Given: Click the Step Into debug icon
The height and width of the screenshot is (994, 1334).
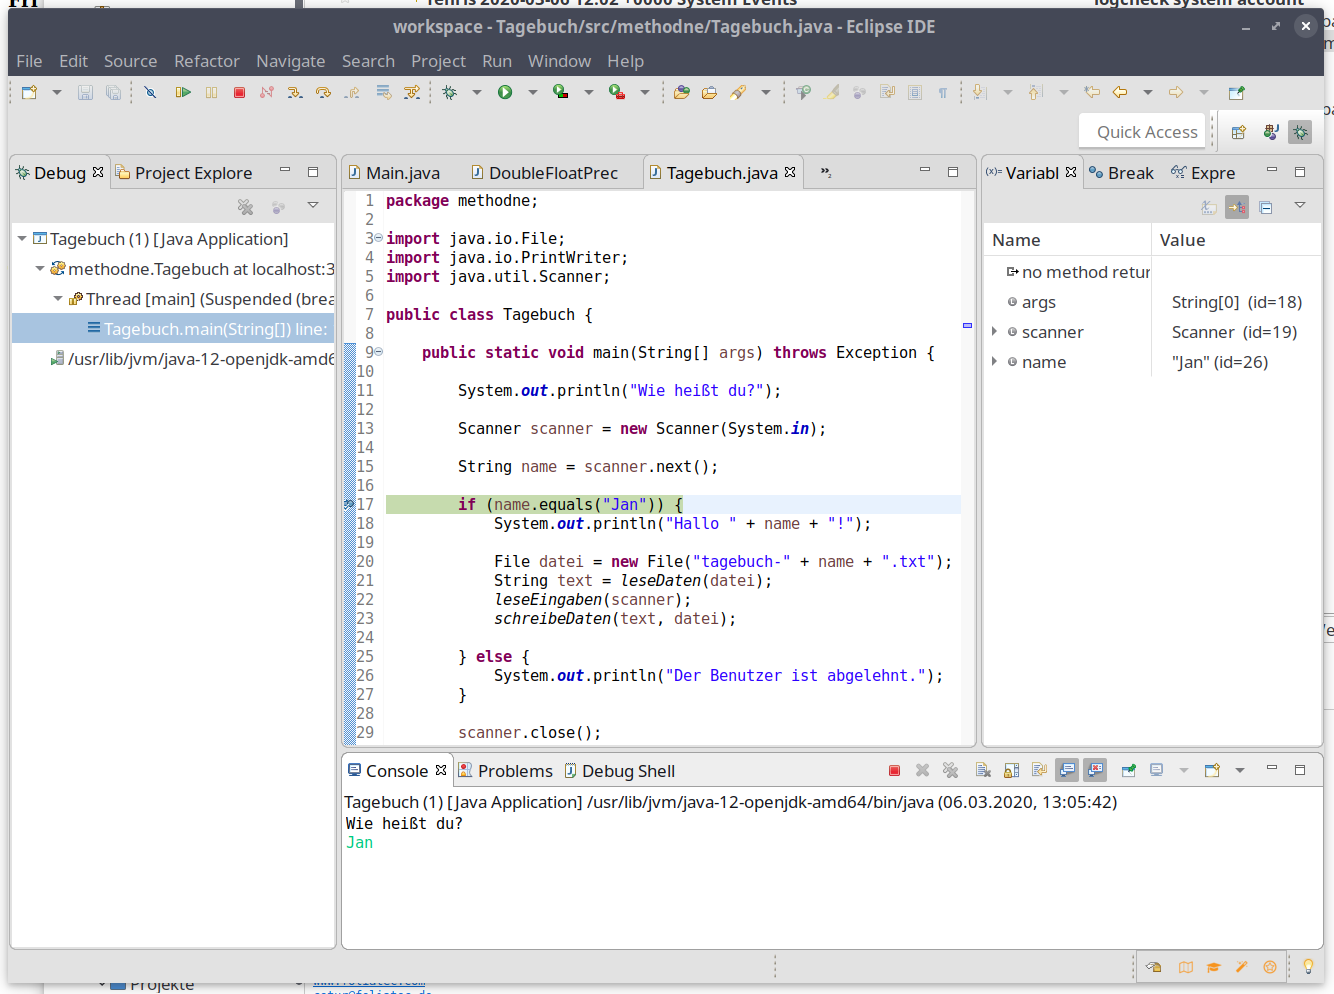Looking at the screenshot, I should [296, 92].
